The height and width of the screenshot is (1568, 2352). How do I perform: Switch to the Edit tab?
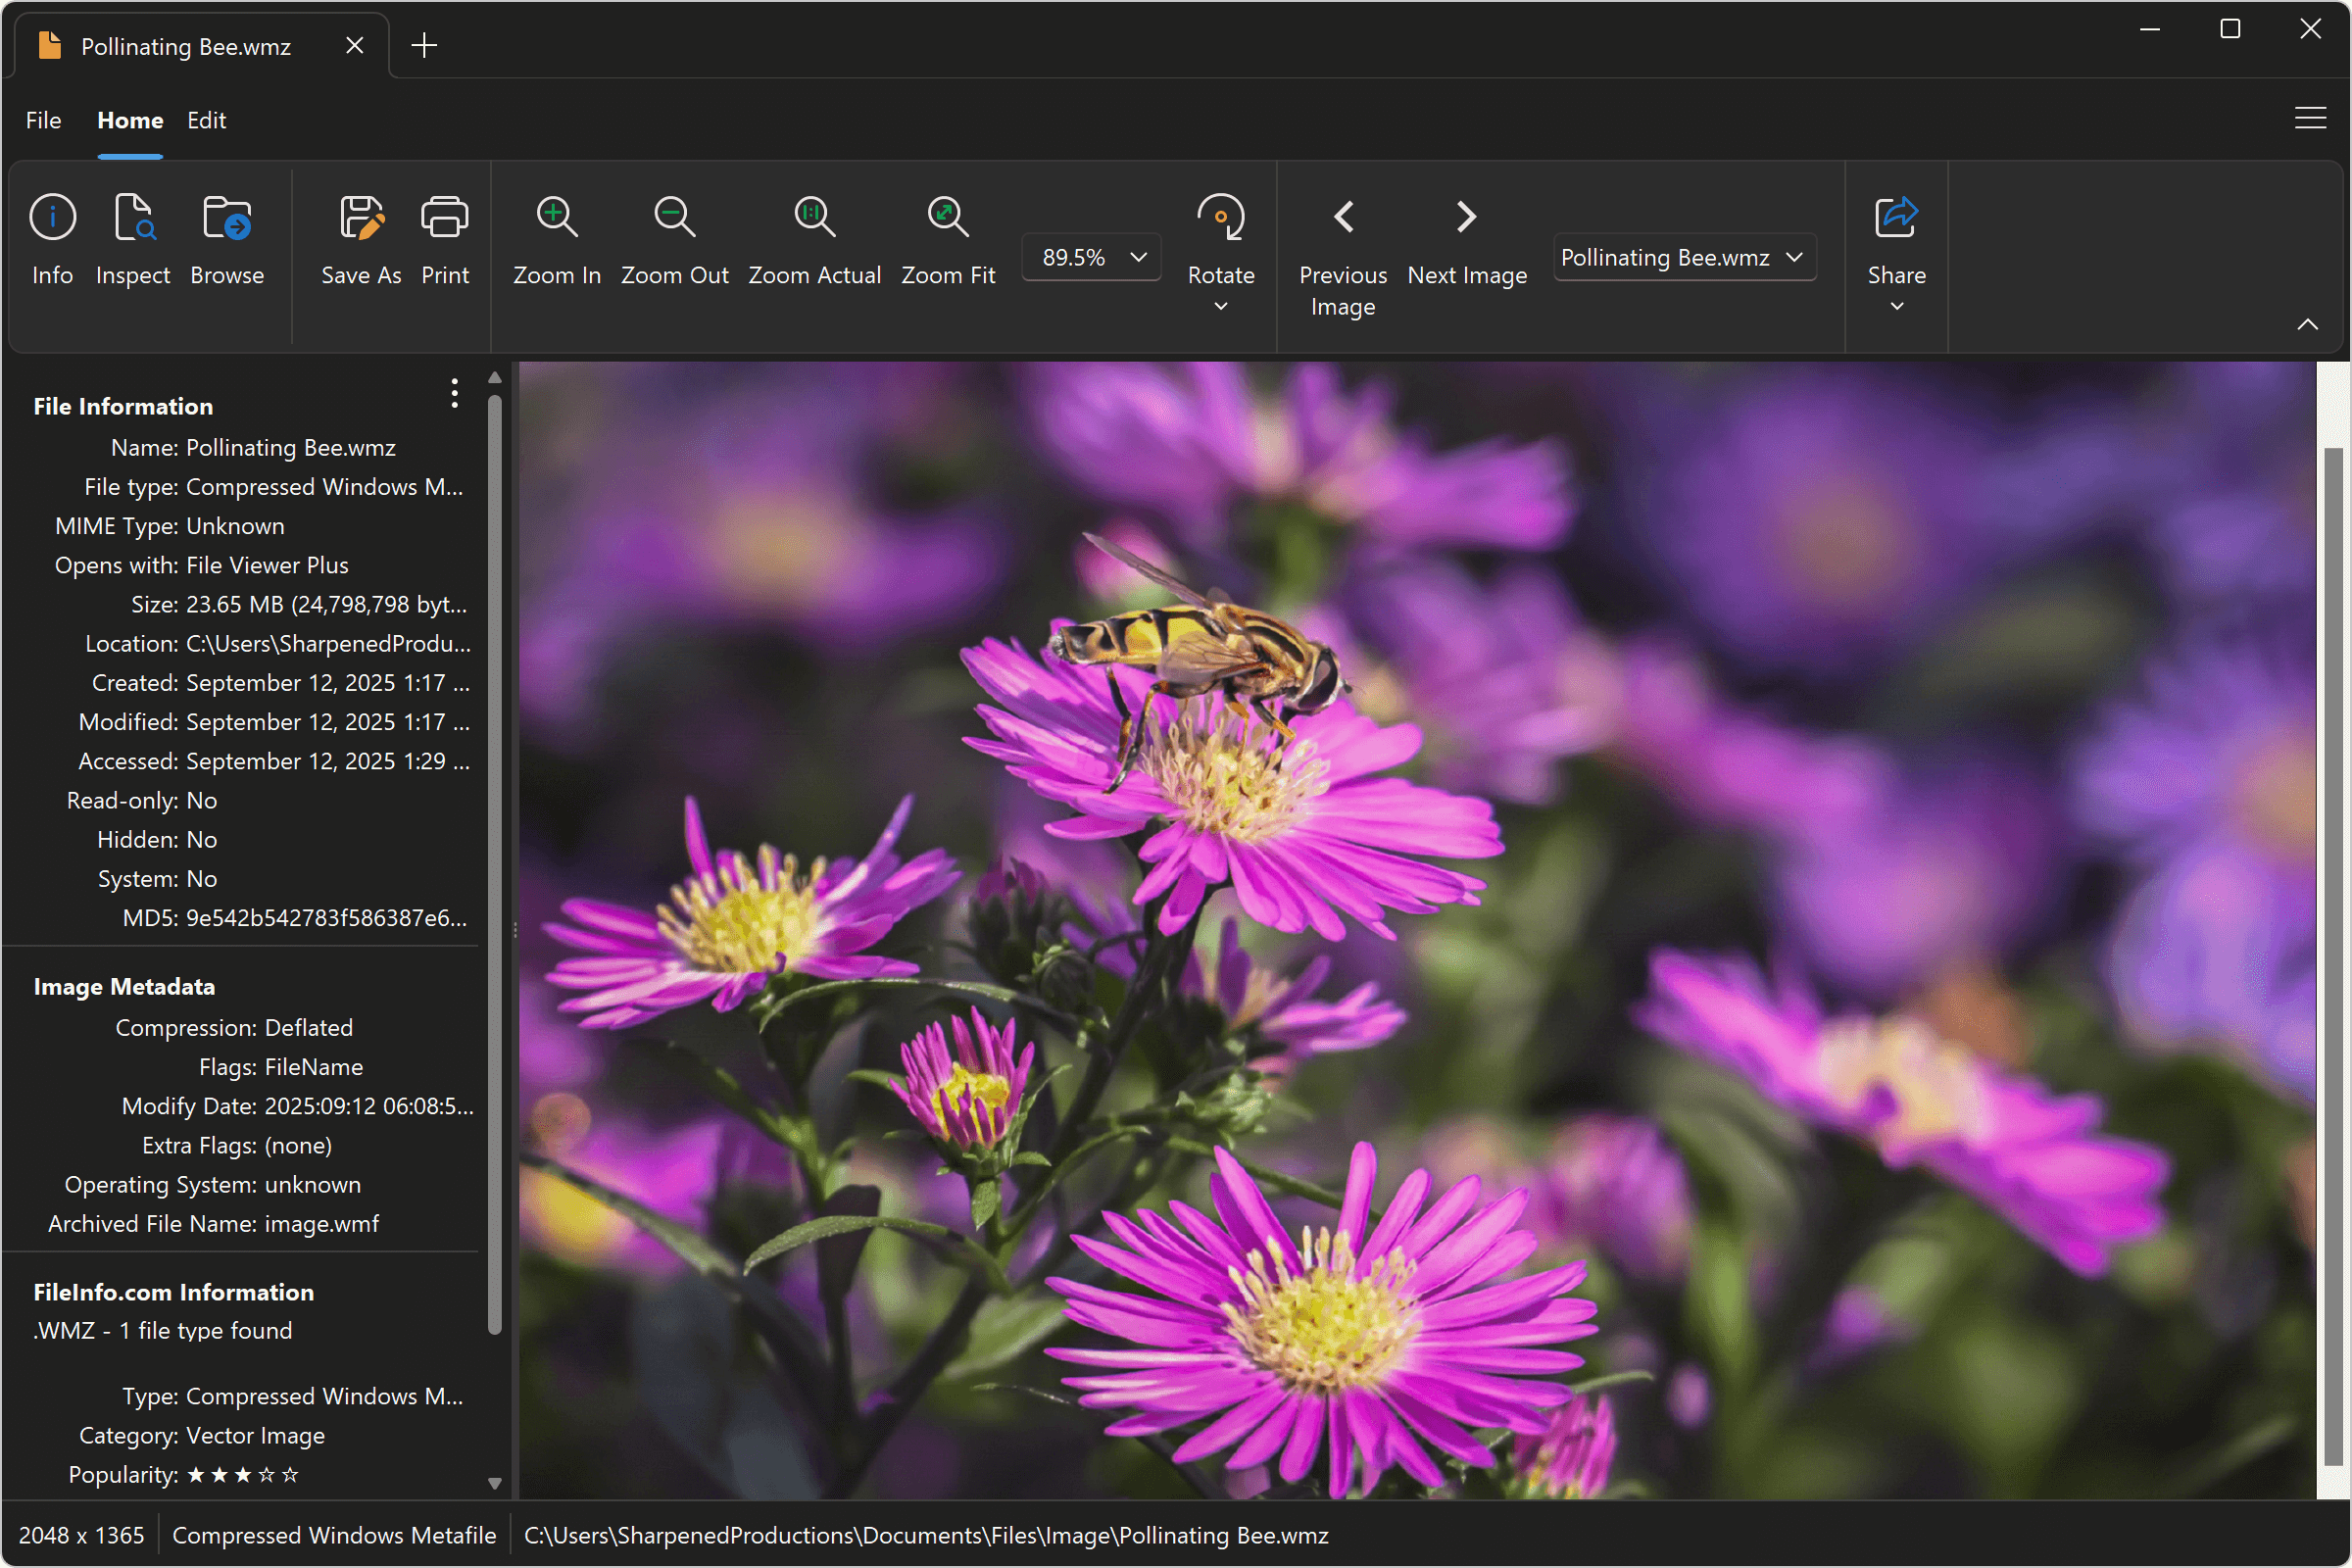(206, 120)
